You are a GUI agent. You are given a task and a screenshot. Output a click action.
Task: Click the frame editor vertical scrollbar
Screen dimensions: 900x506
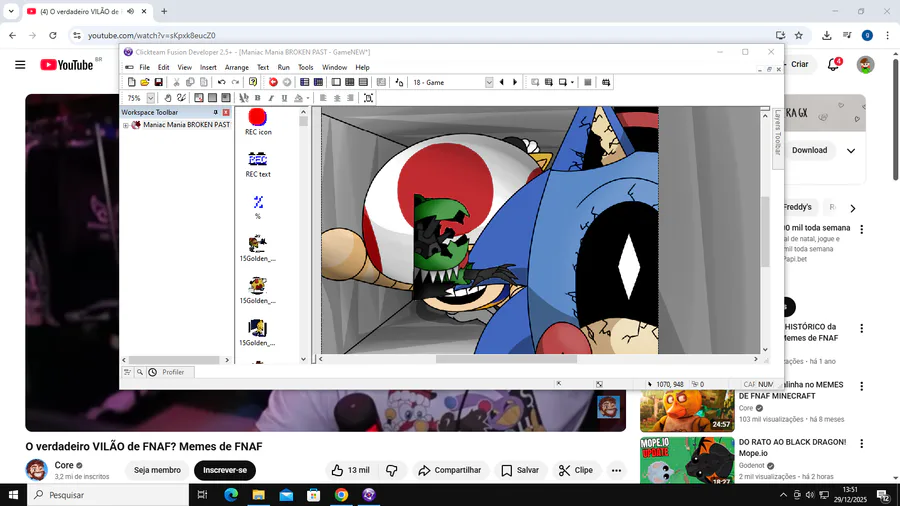click(765, 232)
